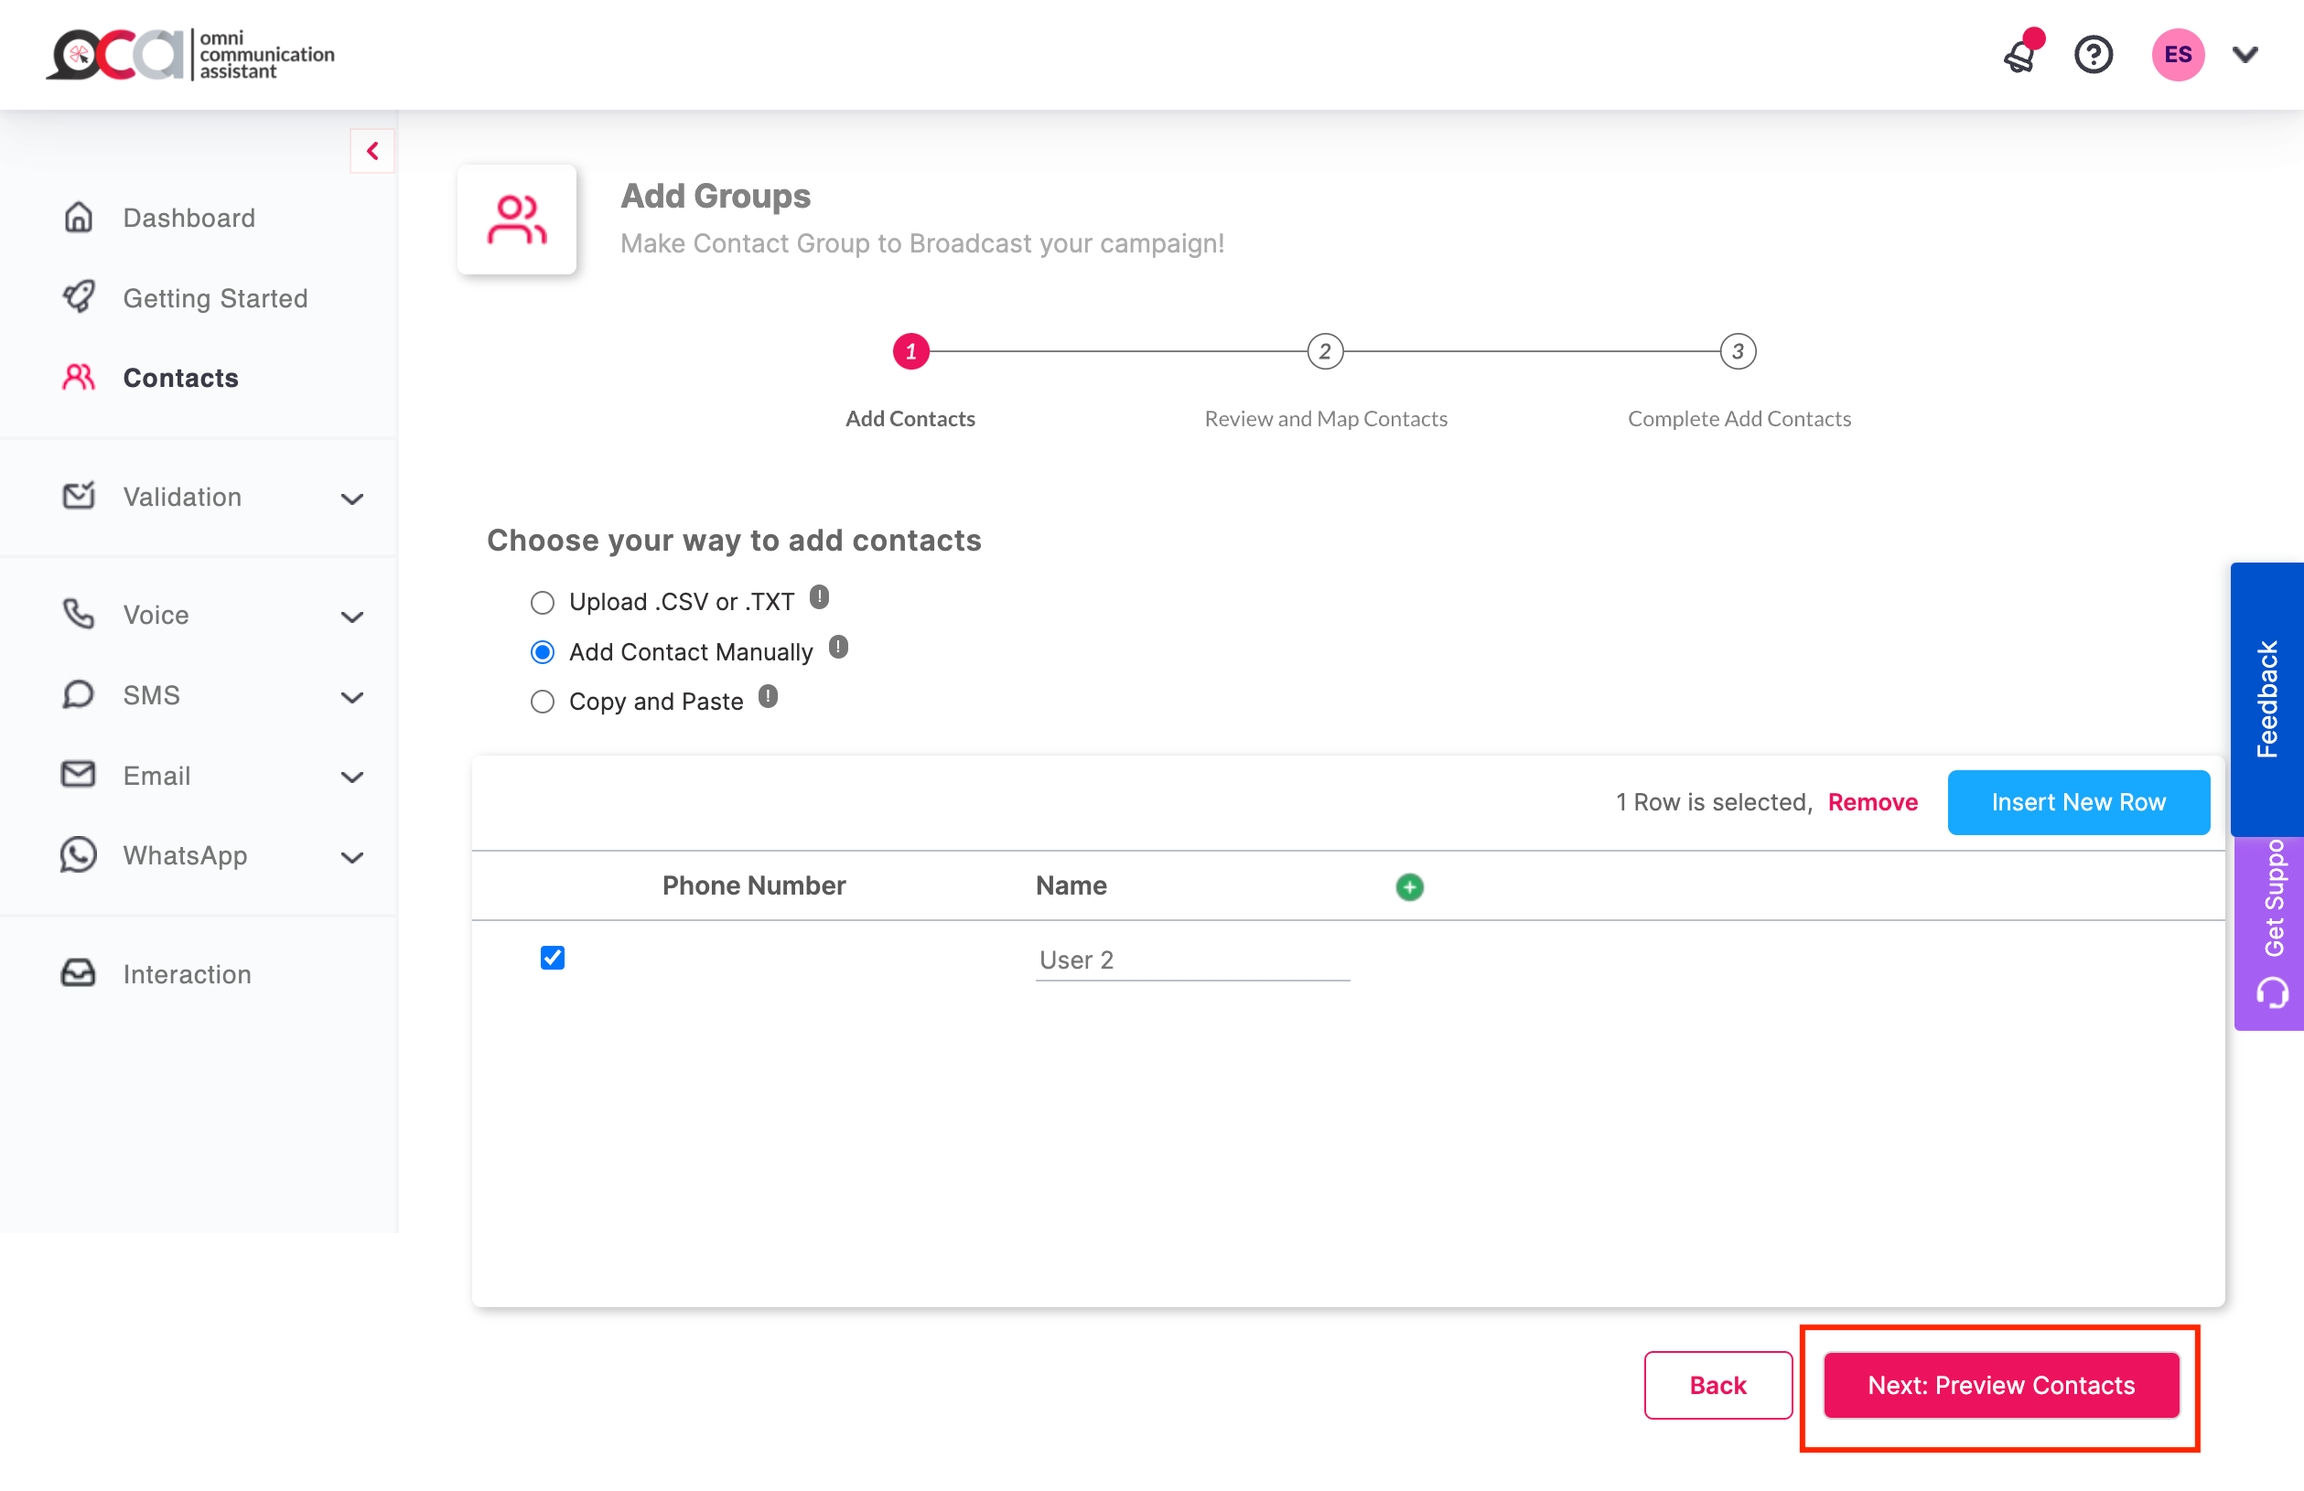Select Upload .CSV or .TXT radio option

[x=542, y=603]
